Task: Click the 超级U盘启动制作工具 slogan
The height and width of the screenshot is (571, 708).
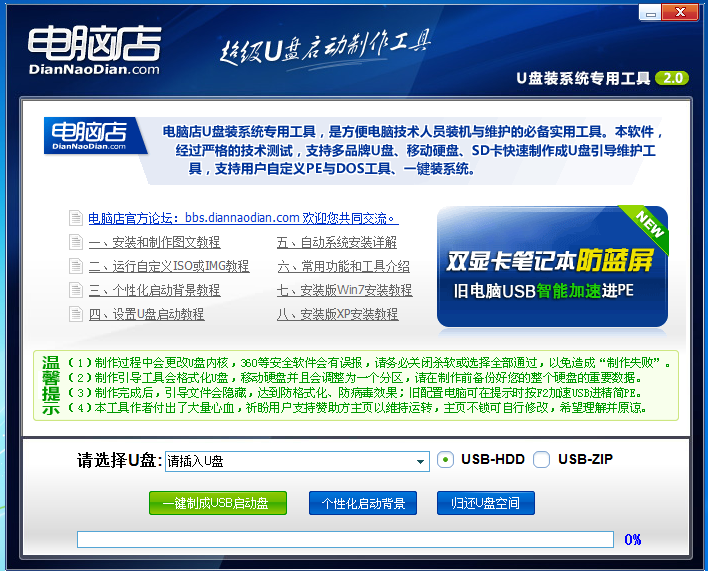Action: point(325,48)
